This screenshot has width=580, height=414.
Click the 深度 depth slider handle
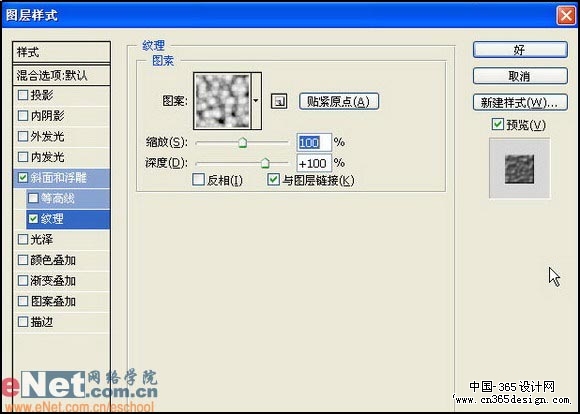tap(265, 163)
